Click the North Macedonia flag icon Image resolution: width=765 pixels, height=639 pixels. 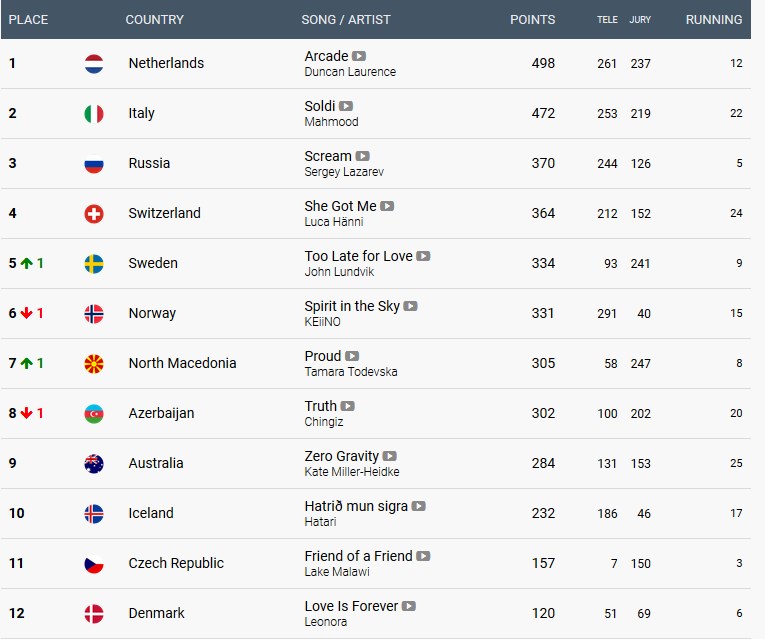coord(94,363)
